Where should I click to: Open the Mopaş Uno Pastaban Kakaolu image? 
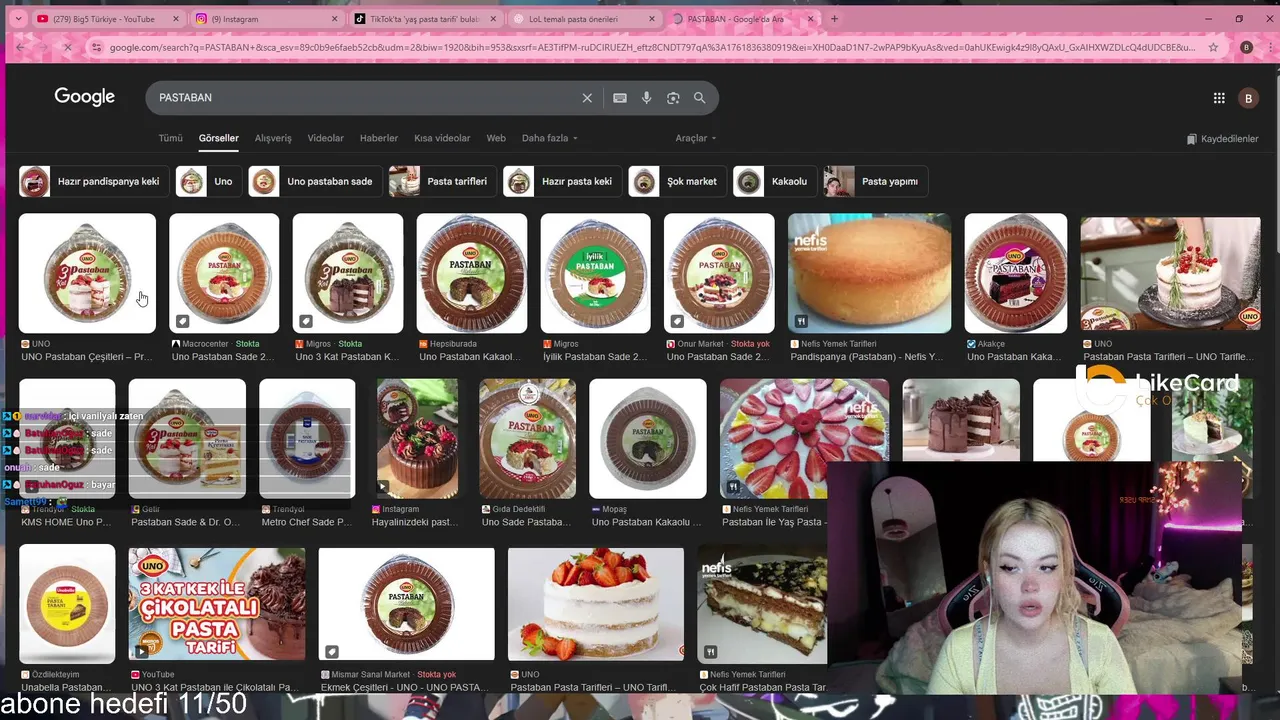tap(648, 438)
